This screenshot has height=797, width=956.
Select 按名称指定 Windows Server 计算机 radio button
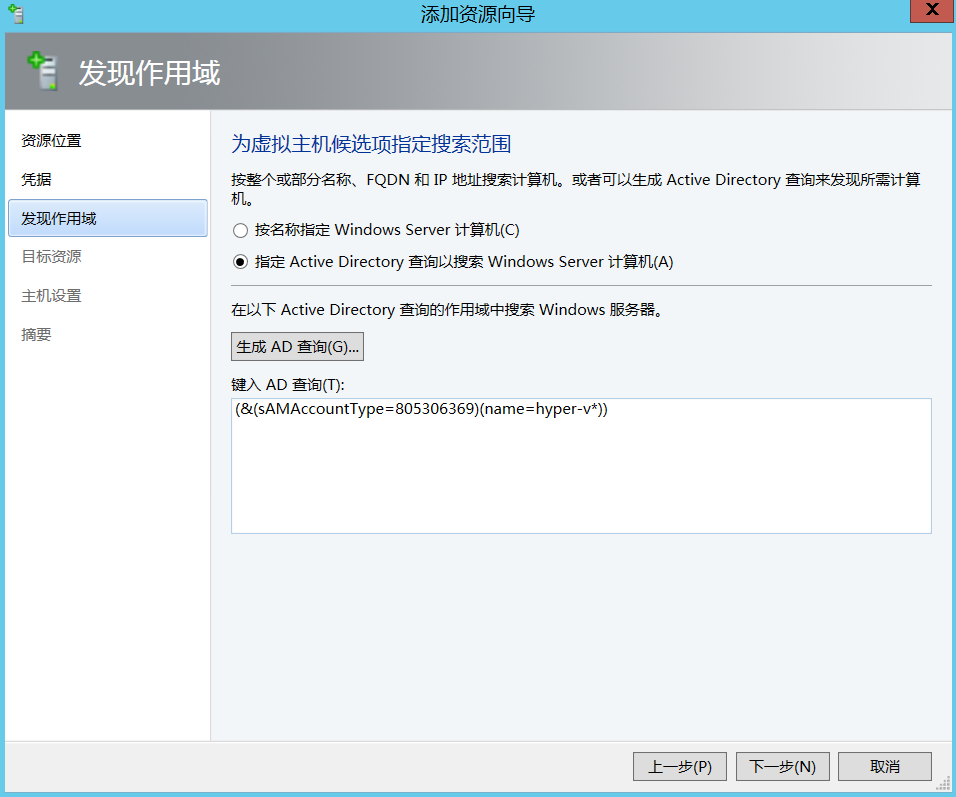tap(240, 230)
